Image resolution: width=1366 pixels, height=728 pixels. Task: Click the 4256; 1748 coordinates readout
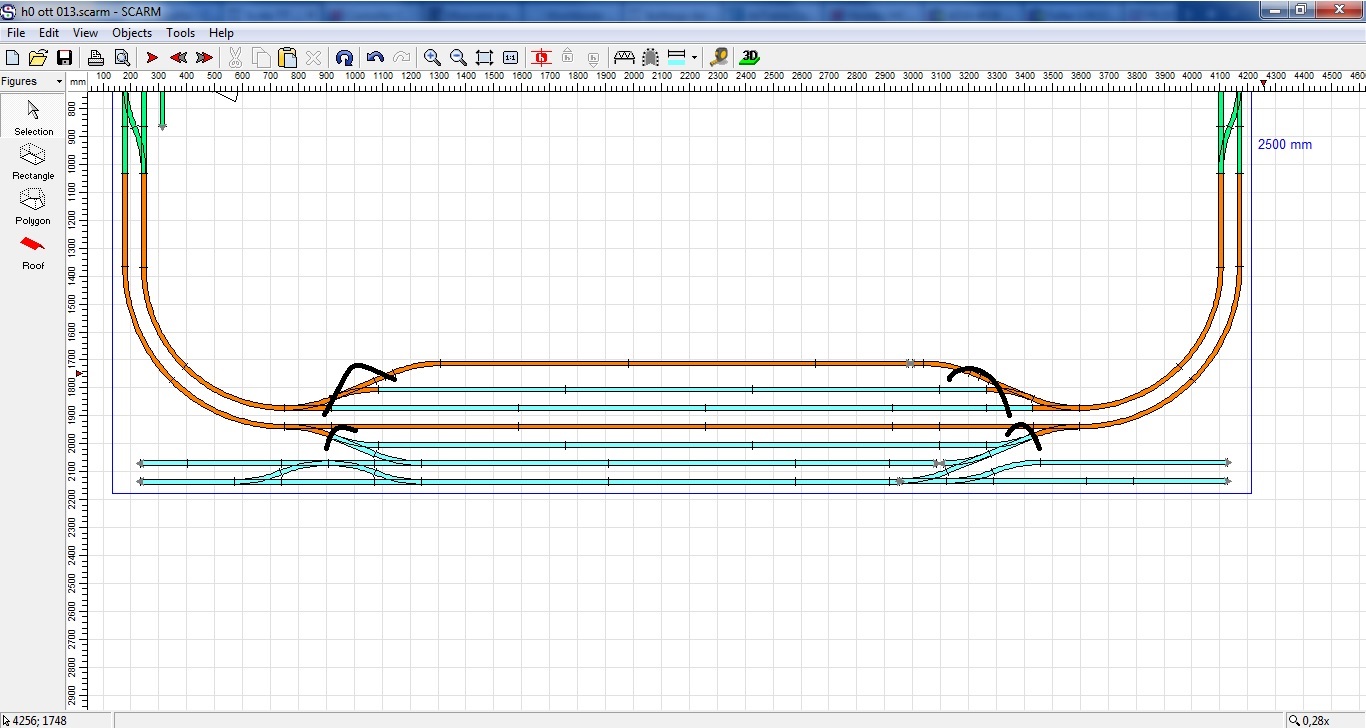click(x=40, y=720)
